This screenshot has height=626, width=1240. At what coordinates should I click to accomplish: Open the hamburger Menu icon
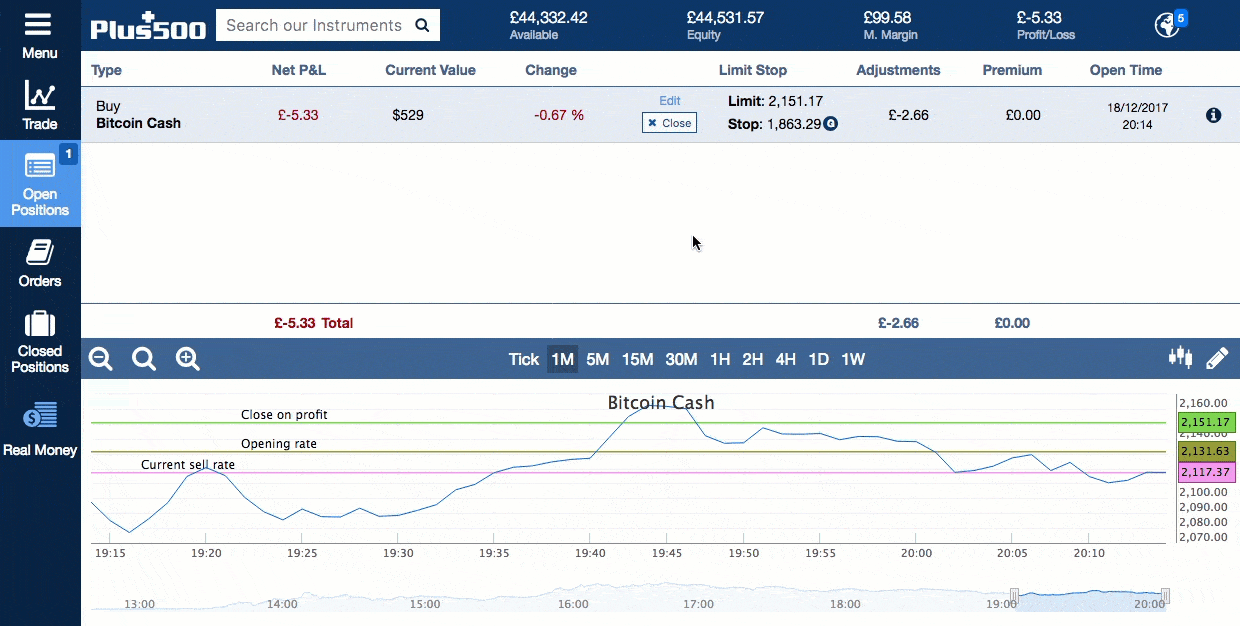39,24
